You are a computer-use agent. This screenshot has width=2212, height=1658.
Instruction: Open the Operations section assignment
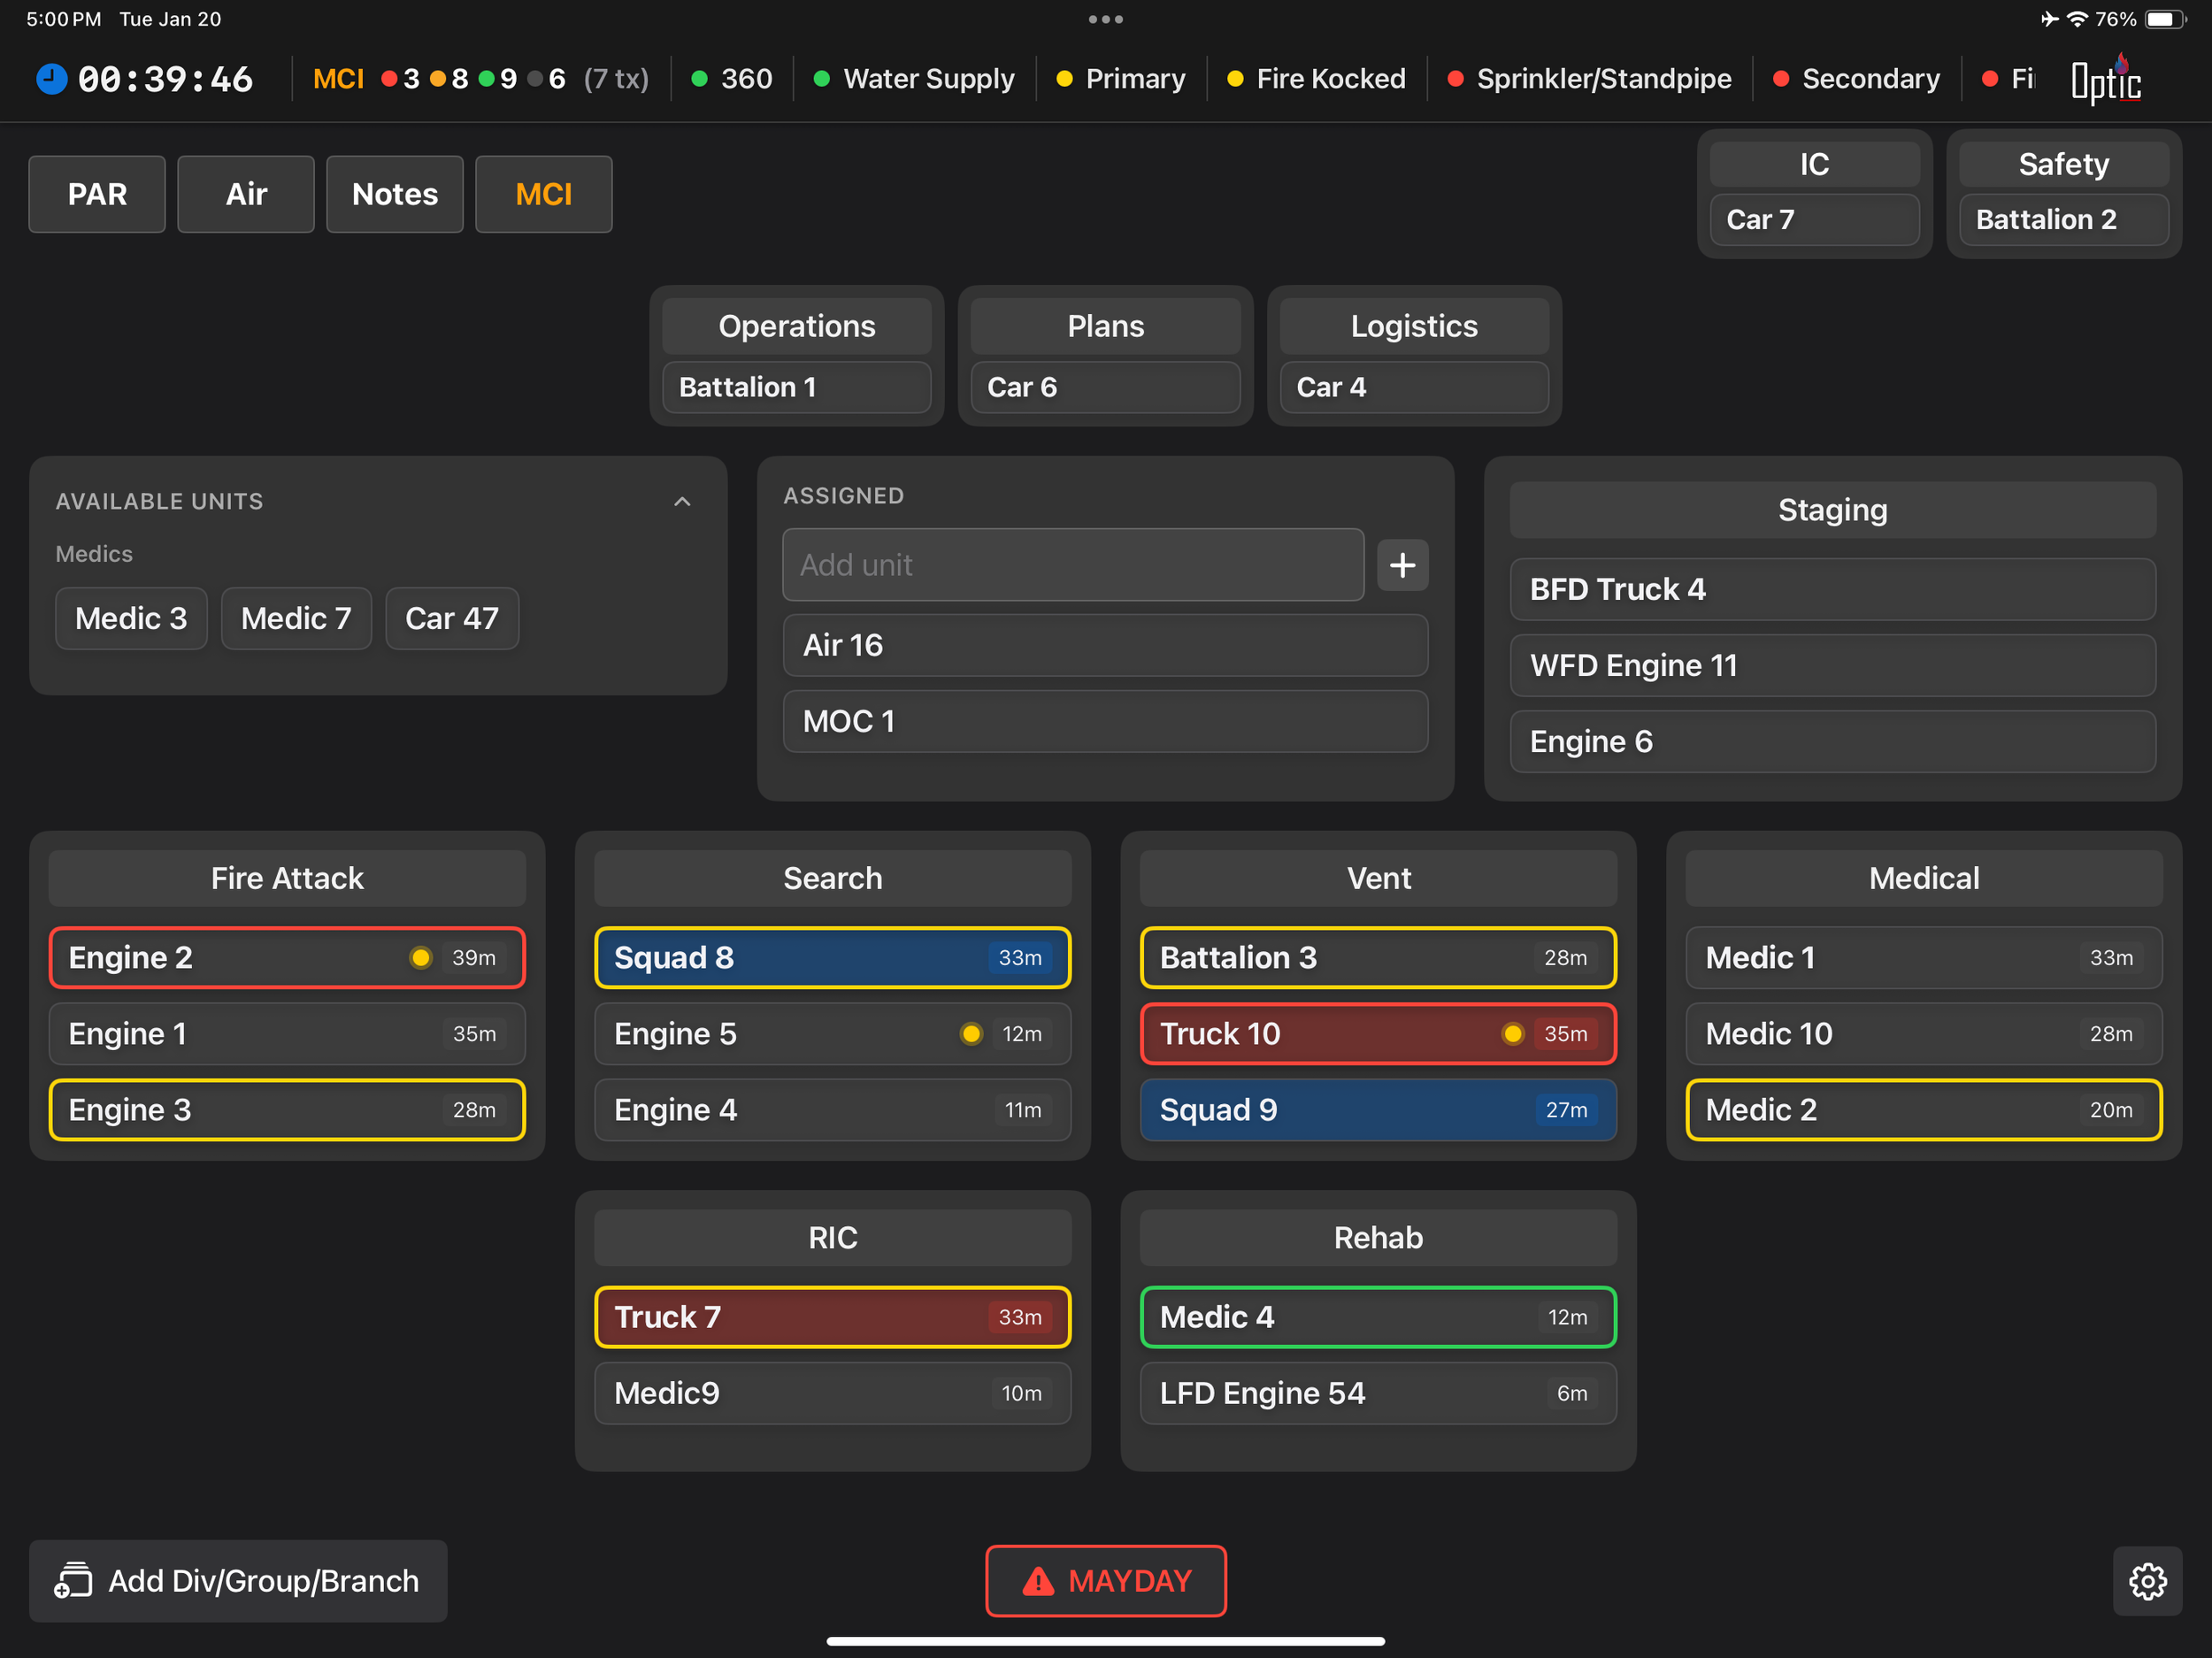click(x=796, y=326)
